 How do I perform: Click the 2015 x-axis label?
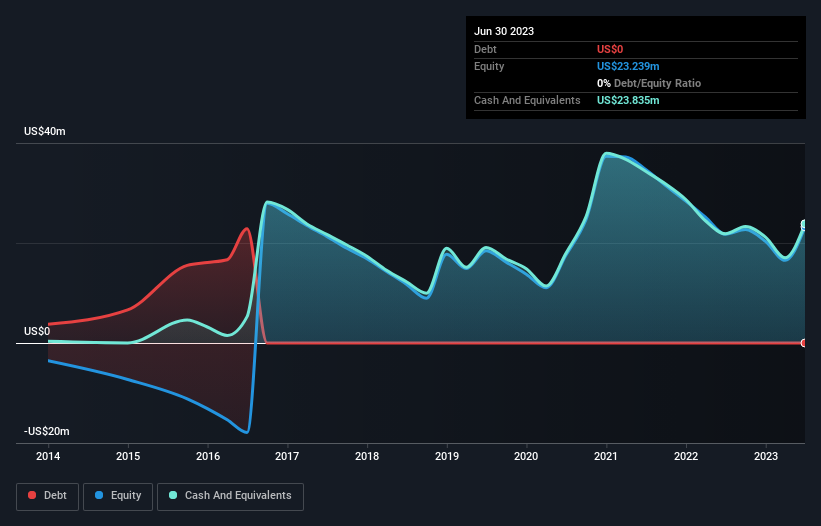[128, 456]
